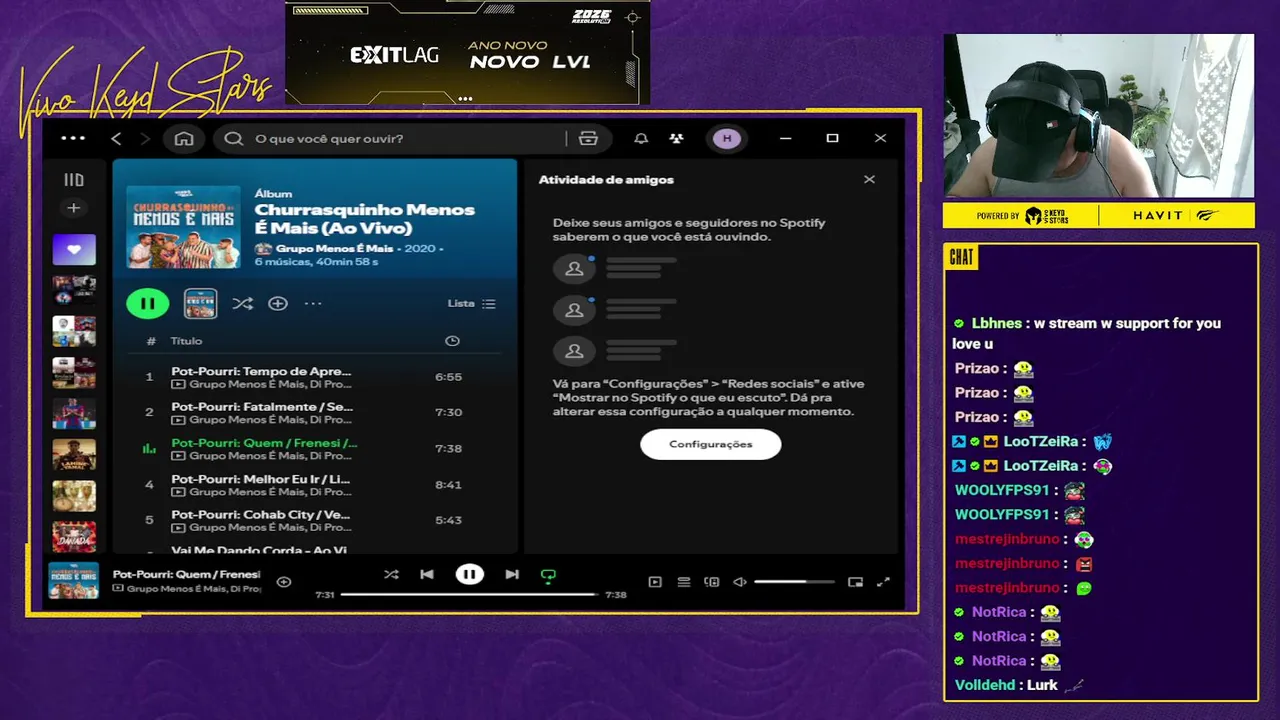
Task: Toggle shuffle in the bottom player controls
Action: pos(391,574)
